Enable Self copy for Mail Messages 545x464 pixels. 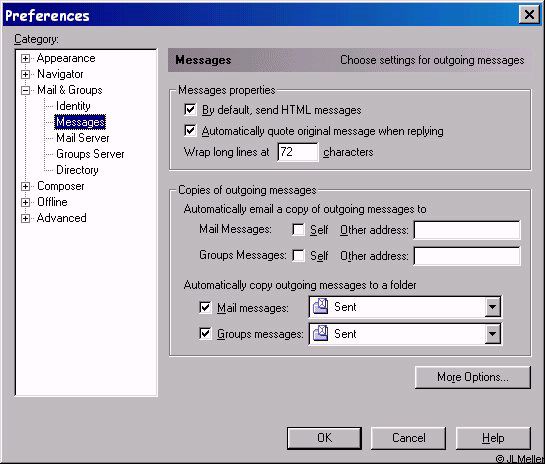[298, 229]
